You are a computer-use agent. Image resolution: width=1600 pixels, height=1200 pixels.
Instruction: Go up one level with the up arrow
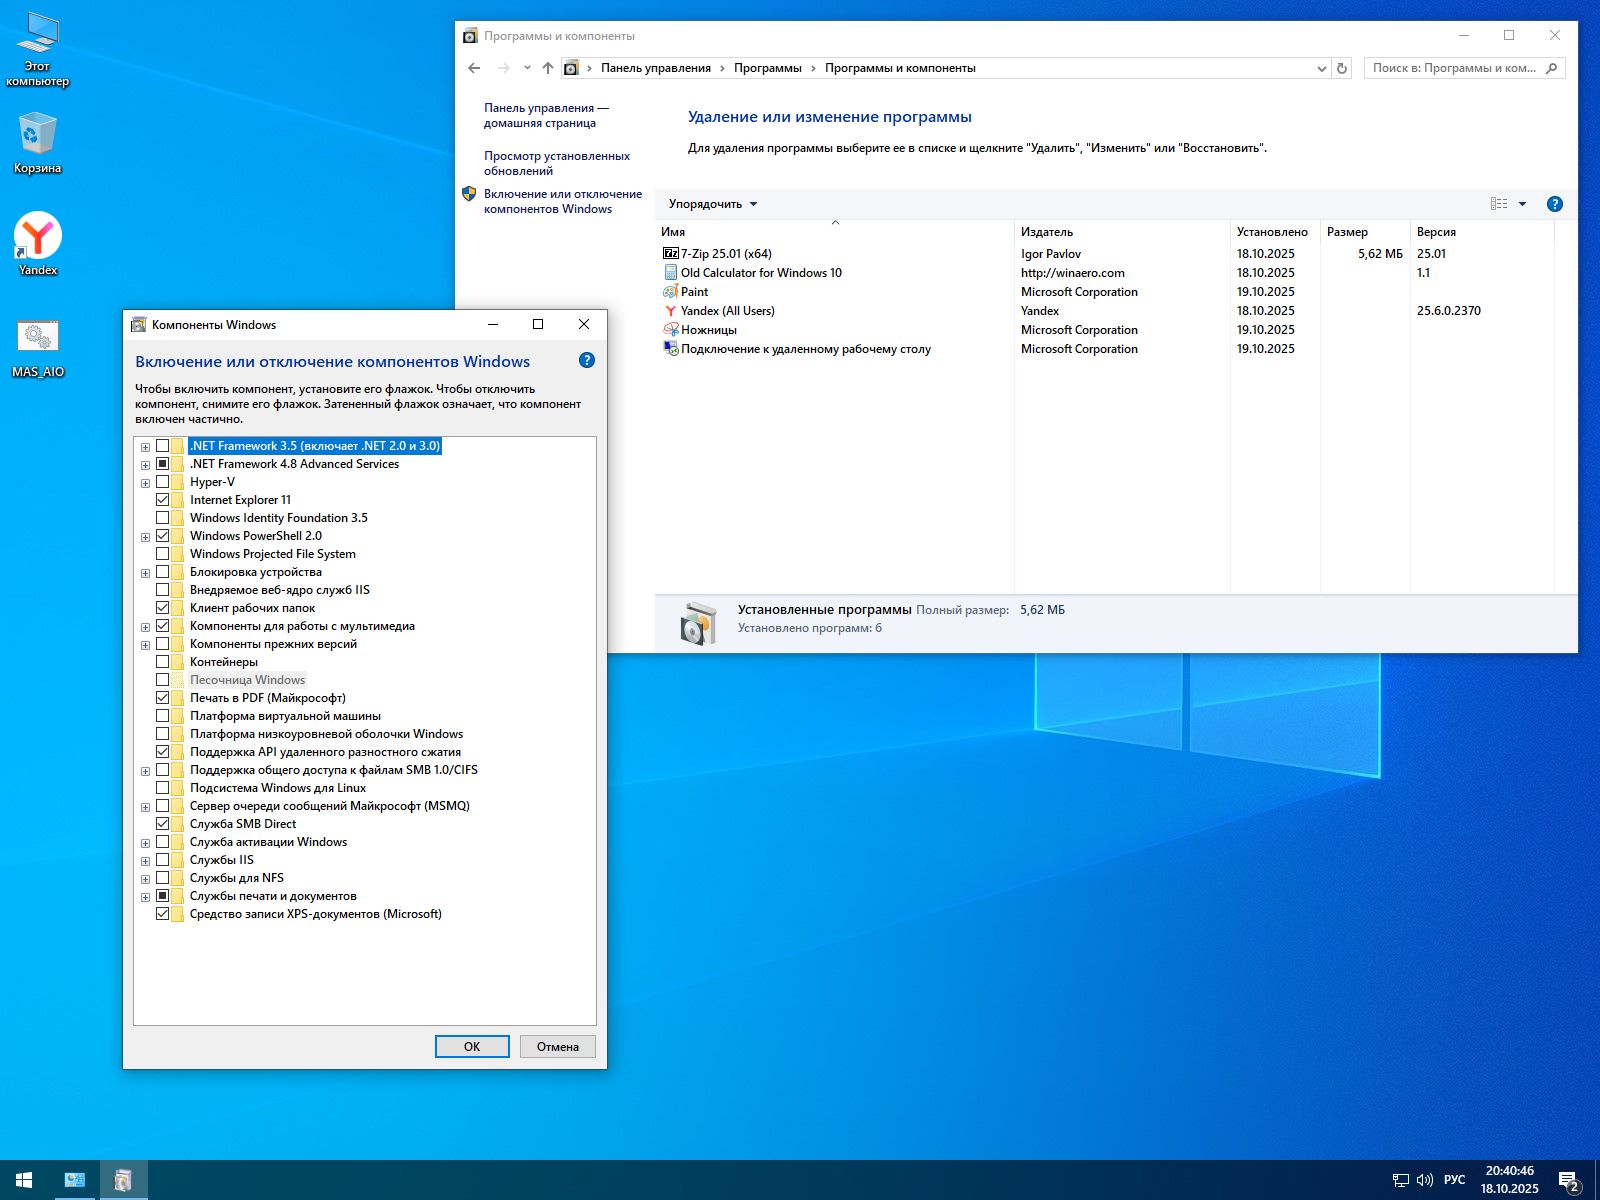[547, 68]
